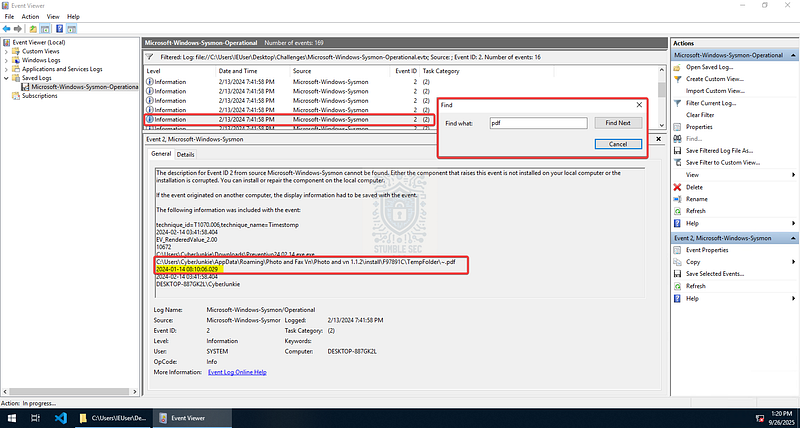Image resolution: width=800 pixels, height=428 pixels.
Task: Click the Forward arrow in toolbar
Action: click(18, 29)
